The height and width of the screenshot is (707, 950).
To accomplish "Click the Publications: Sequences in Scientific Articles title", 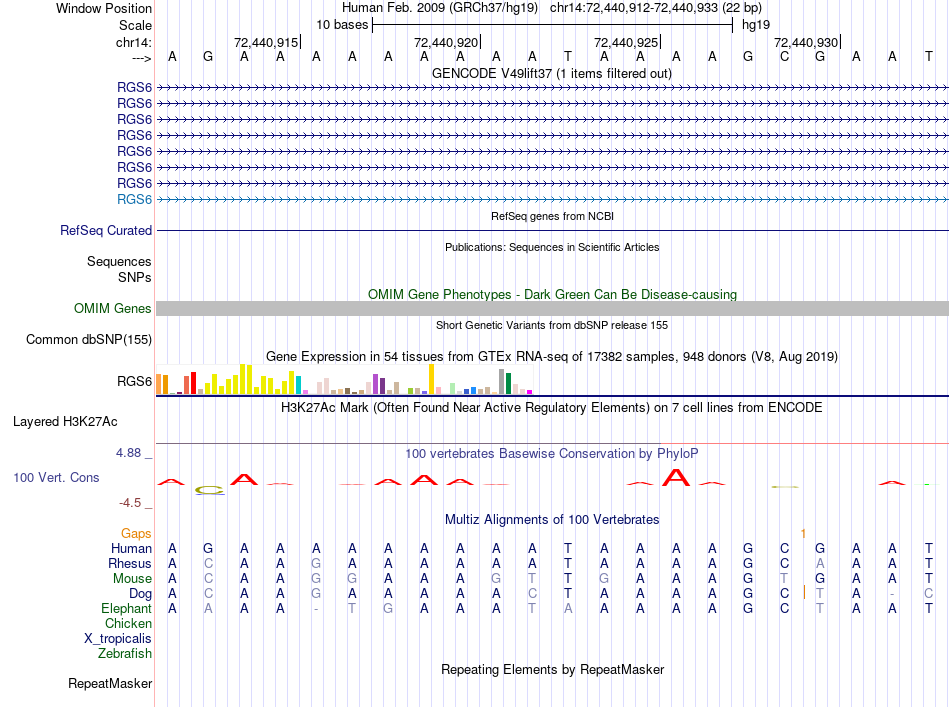I will point(552,247).
